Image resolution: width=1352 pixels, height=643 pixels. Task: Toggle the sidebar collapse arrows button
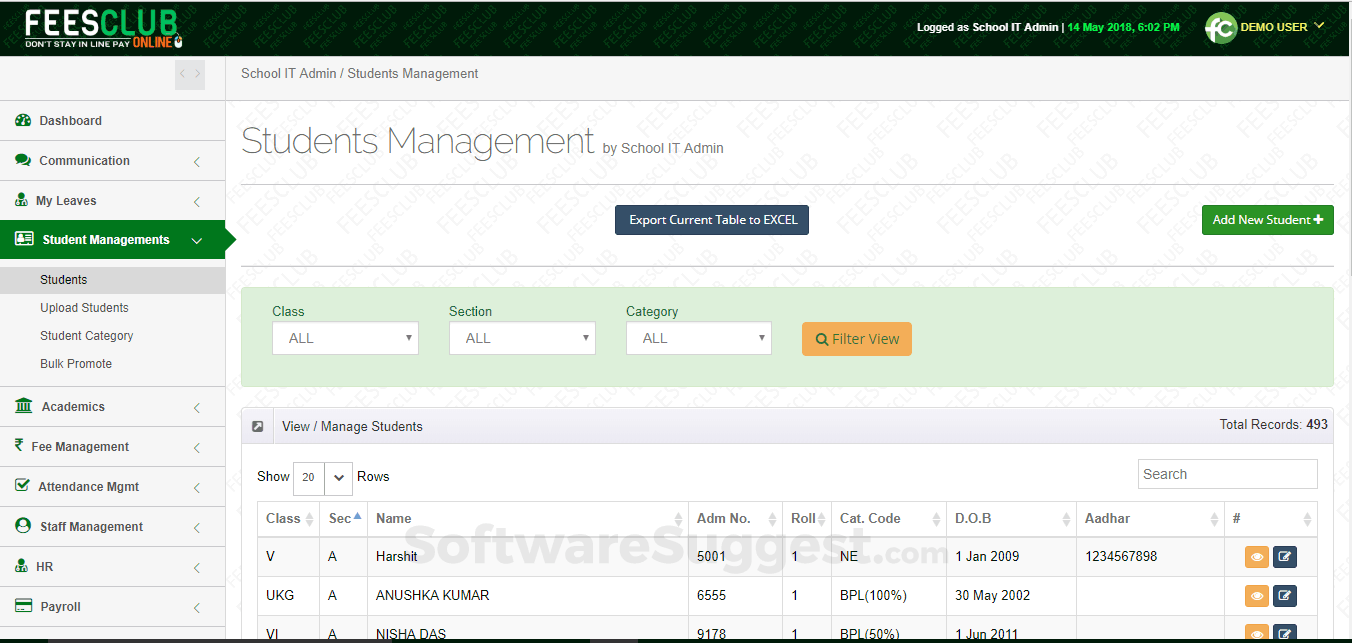coord(190,74)
